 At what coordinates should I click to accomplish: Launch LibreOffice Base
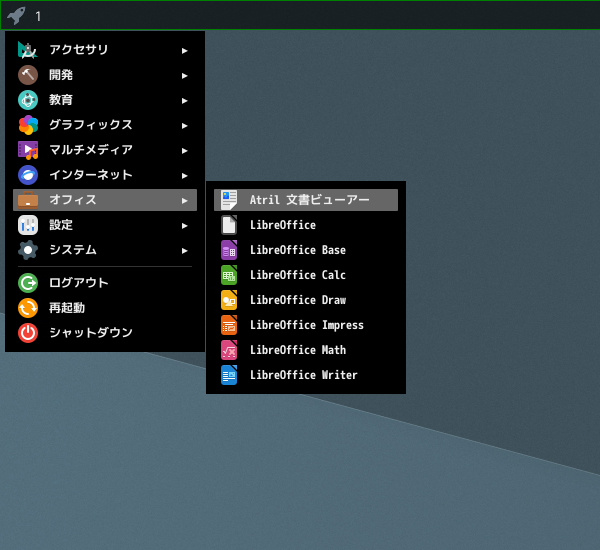pyautogui.click(x=306, y=250)
